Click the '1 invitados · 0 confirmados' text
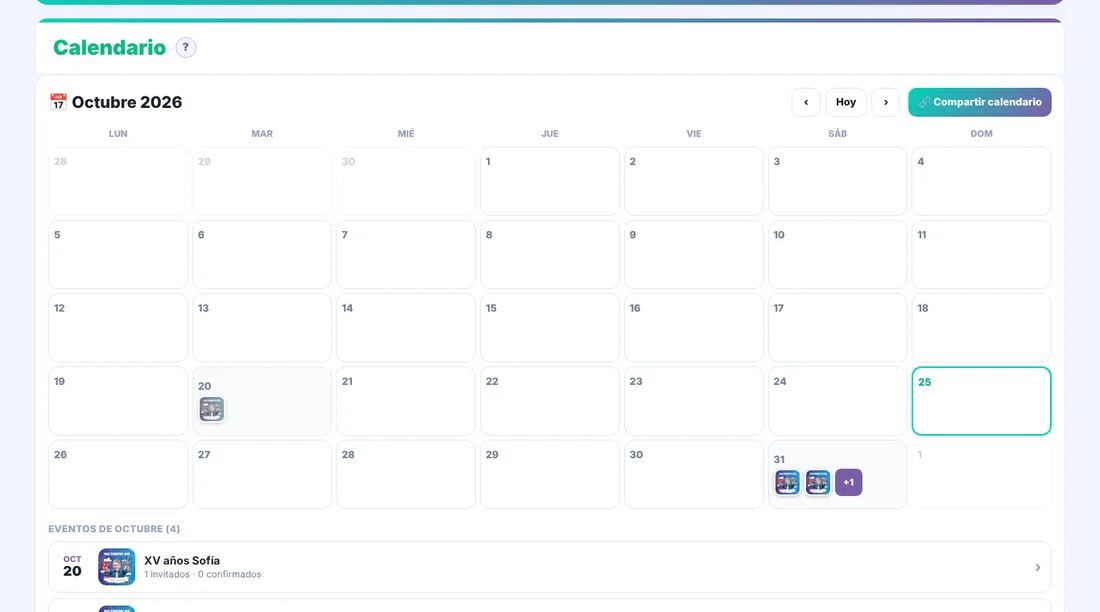Viewport: 1100px width, 612px height. click(x=203, y=574)
